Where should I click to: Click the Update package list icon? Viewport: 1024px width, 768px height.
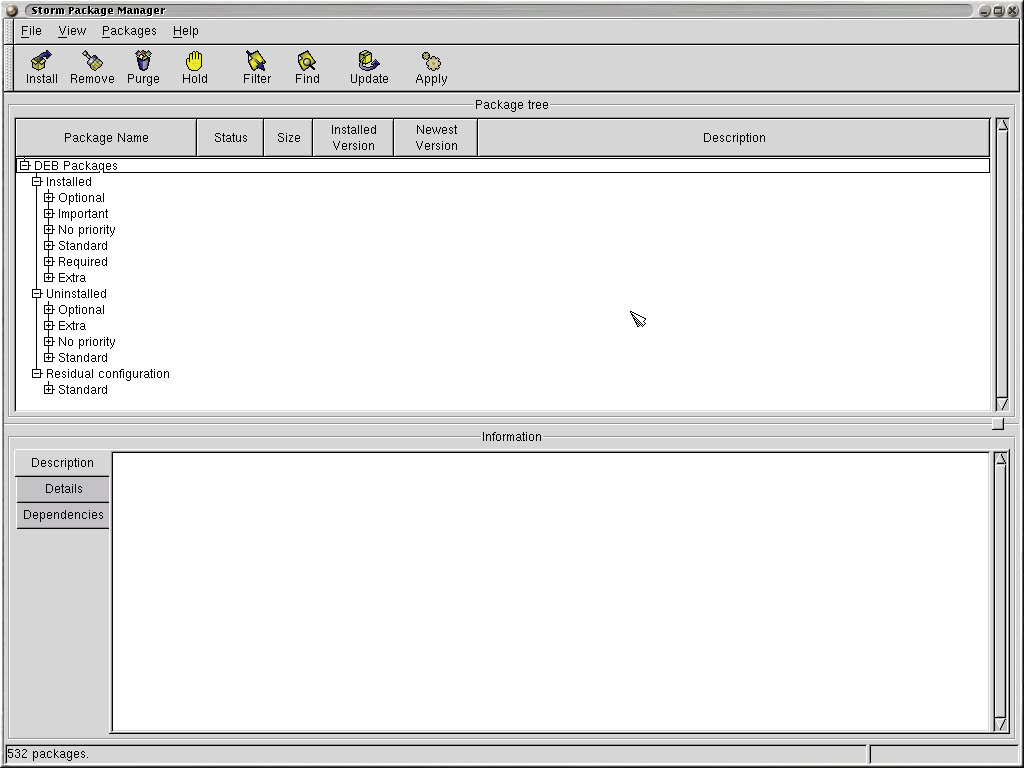[x=369, y=62]
